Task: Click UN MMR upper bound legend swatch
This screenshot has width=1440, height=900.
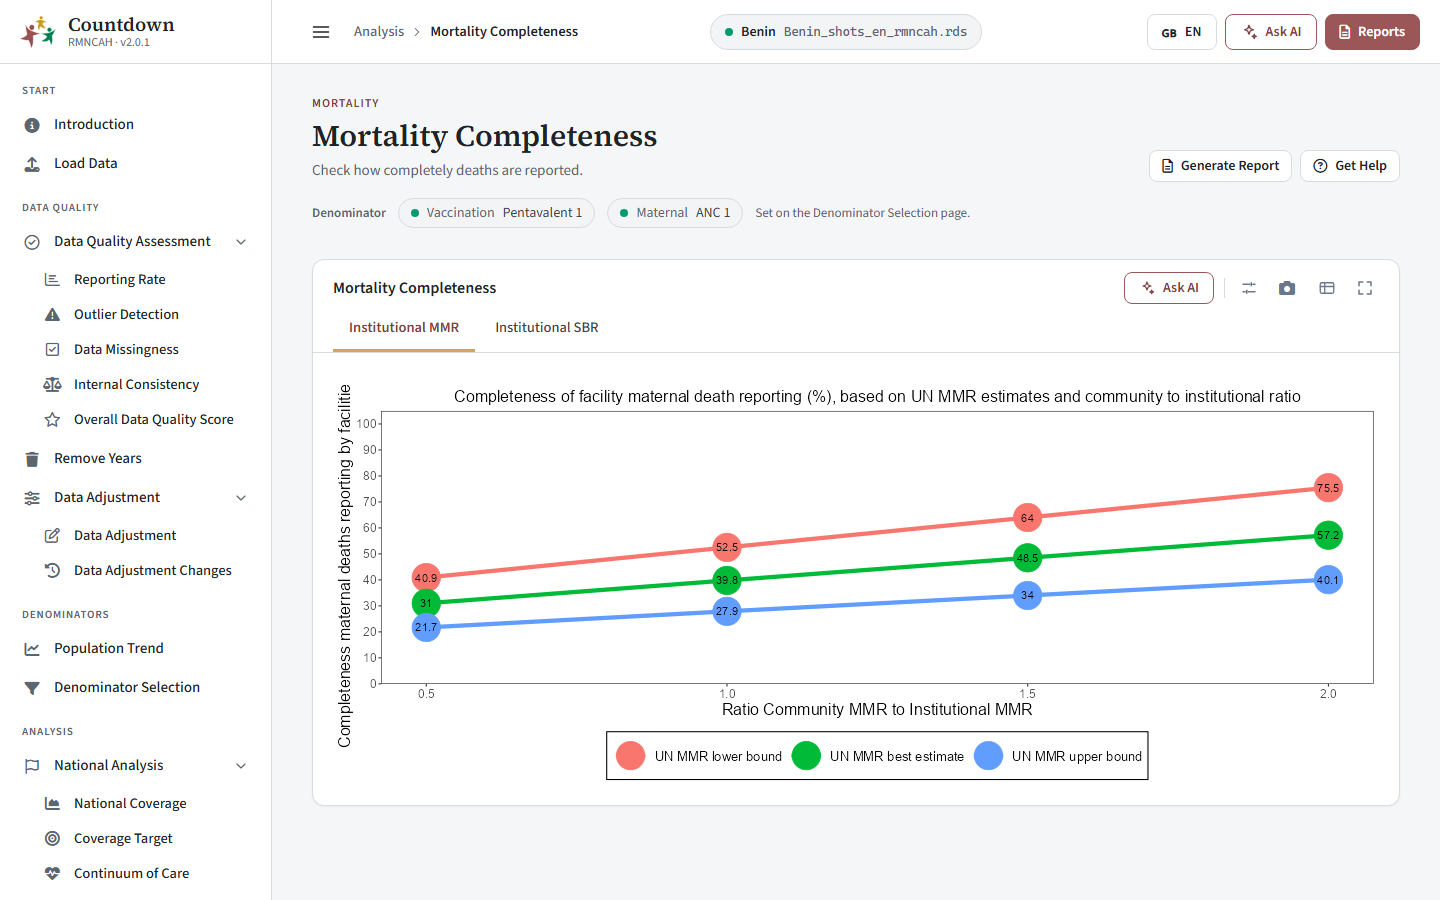Action: click(988, 756)
